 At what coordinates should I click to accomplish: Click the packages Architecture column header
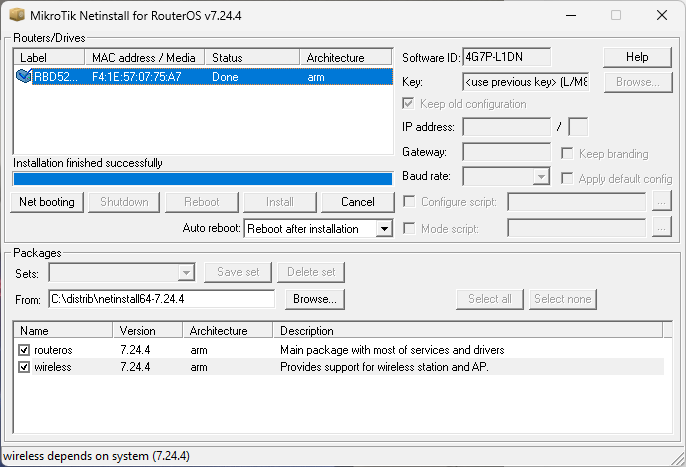[x=228, y=330]
